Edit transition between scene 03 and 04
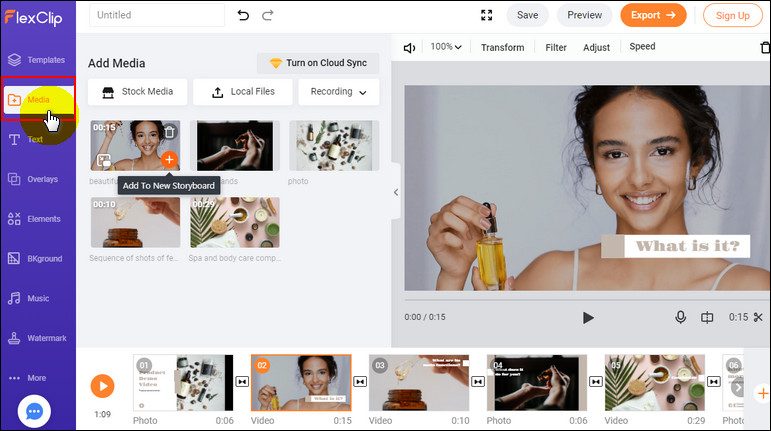771x431 pixels. coord(478,381)
